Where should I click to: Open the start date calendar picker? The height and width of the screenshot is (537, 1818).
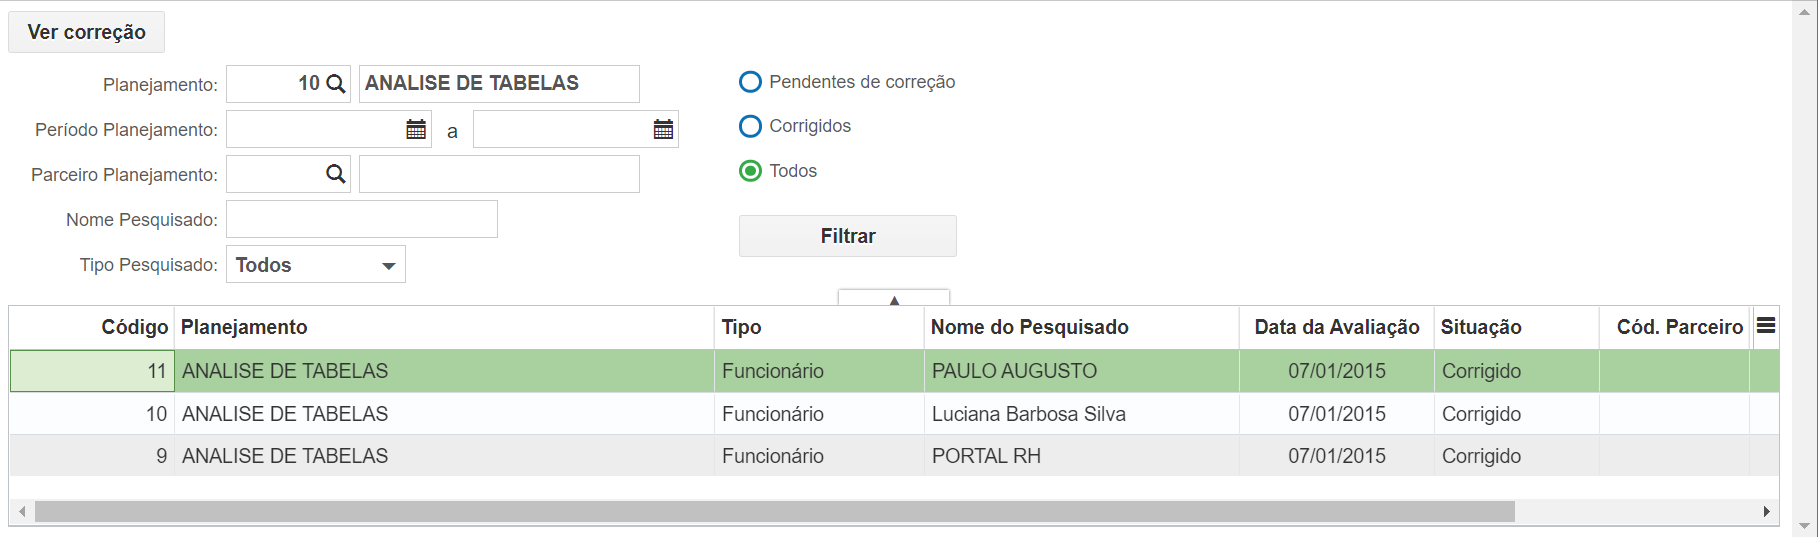click(416, 129)
